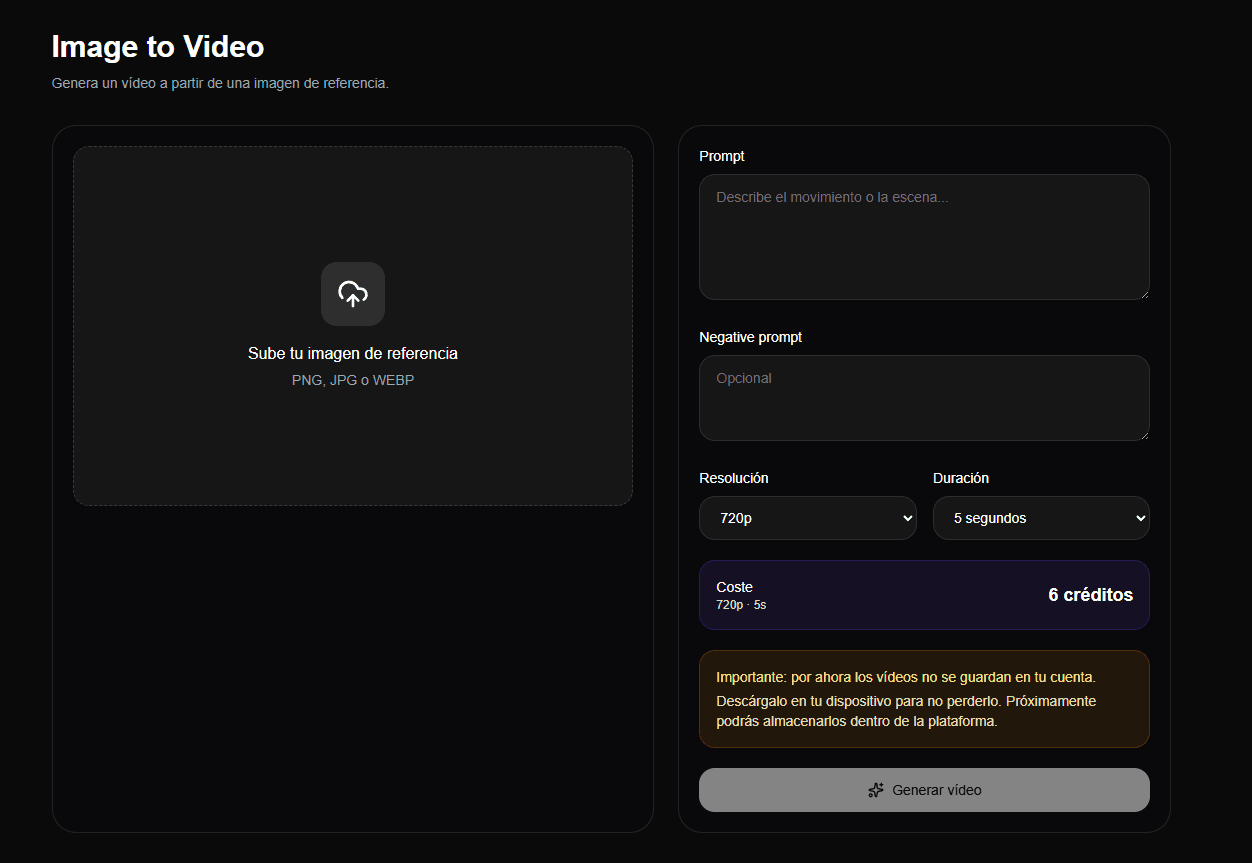Screen dimensions: 1252x863
Task: Click the Prompt textarea resize handle
Action: (x=1143, y=293)
